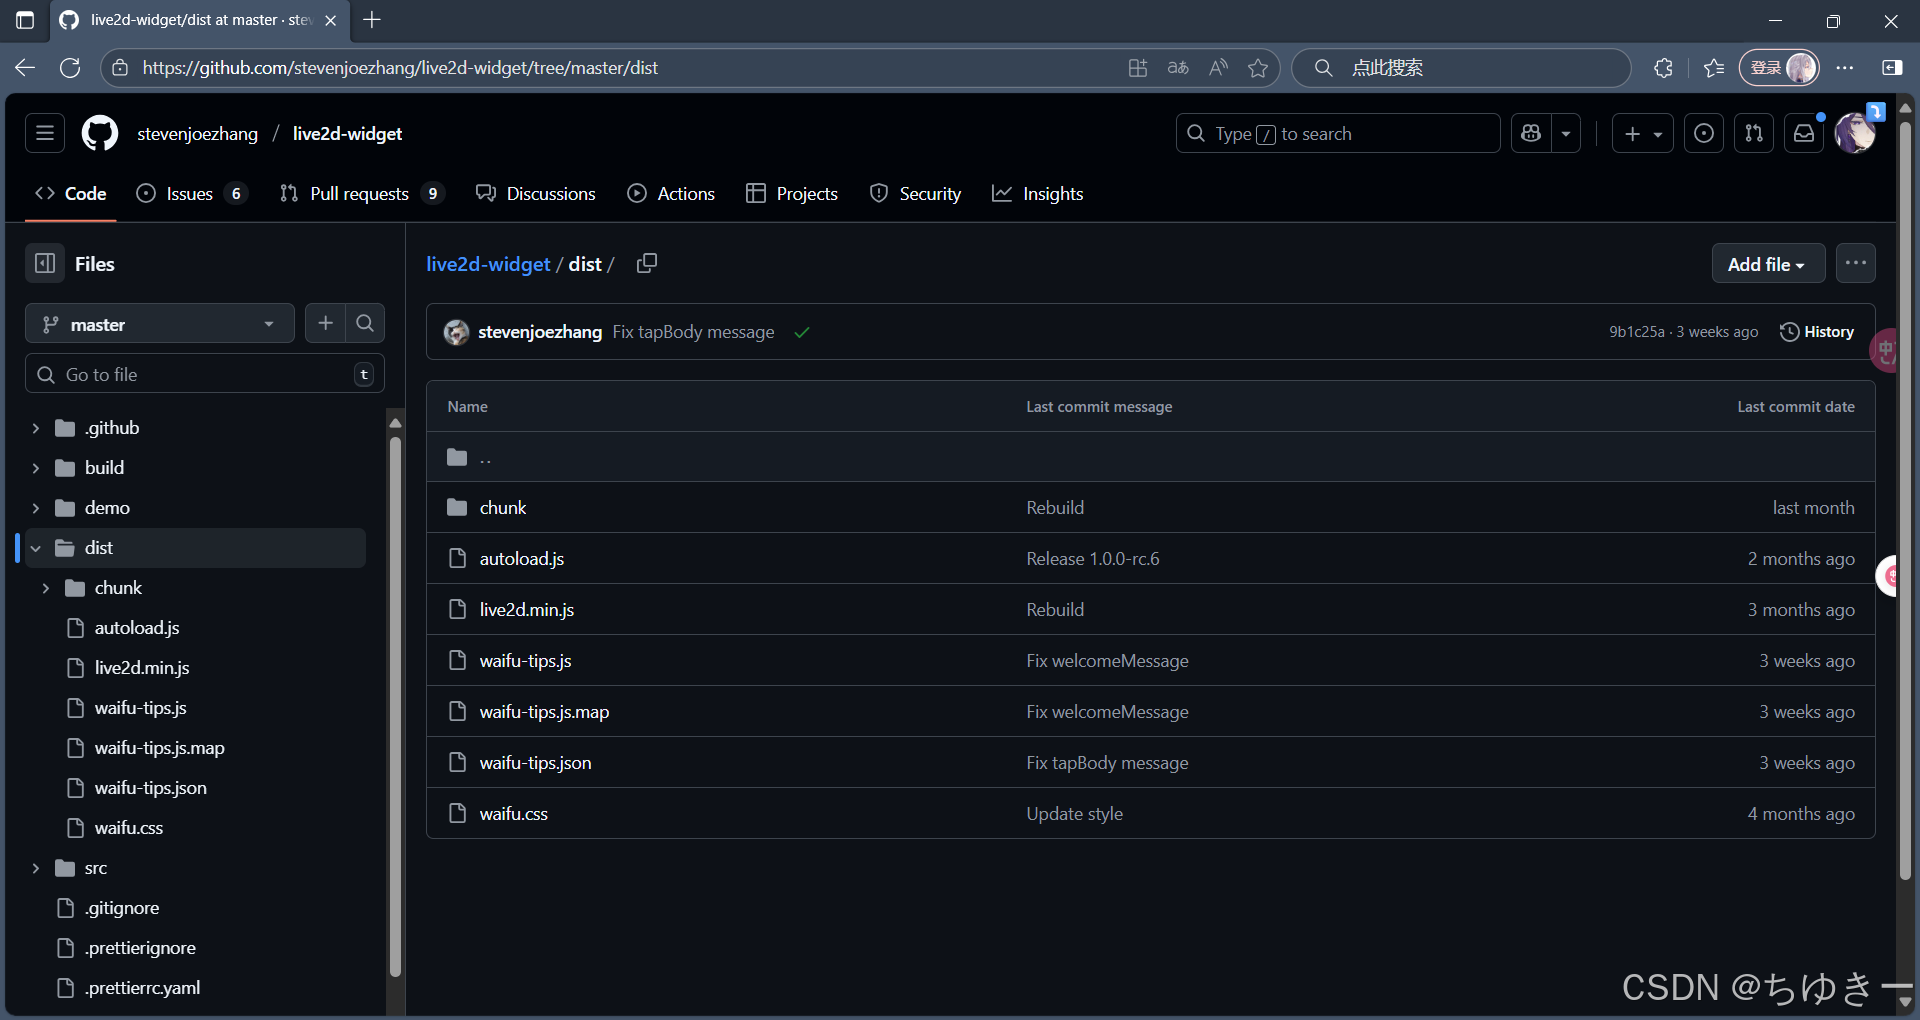Image resolution: width=1920 pixels, height=1020 pixels.
Task: Expand the .github folder in the tree
Action: (x=36, y=428)
